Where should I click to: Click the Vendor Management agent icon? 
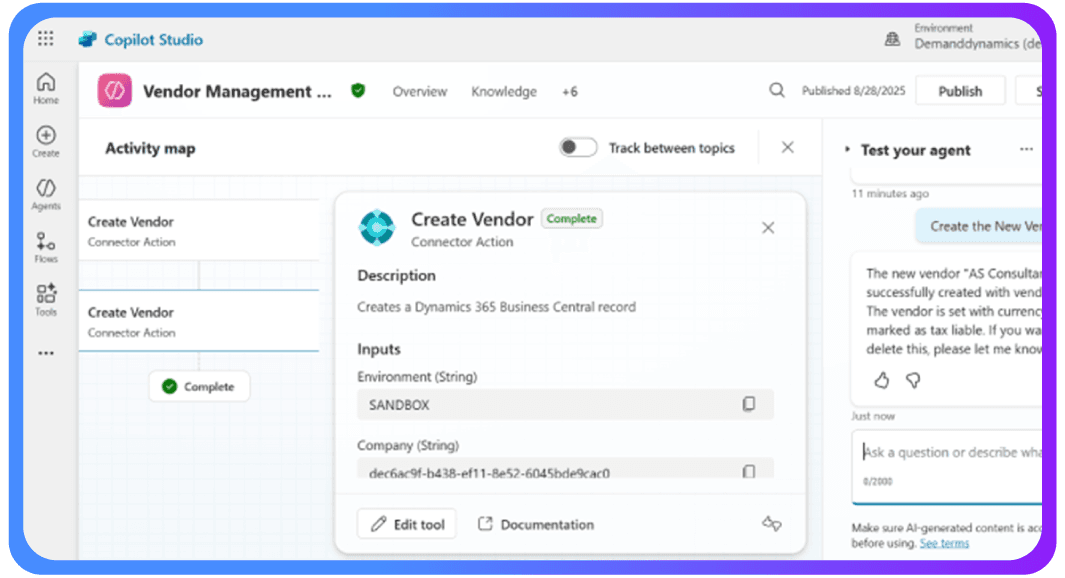pos(114,91)
